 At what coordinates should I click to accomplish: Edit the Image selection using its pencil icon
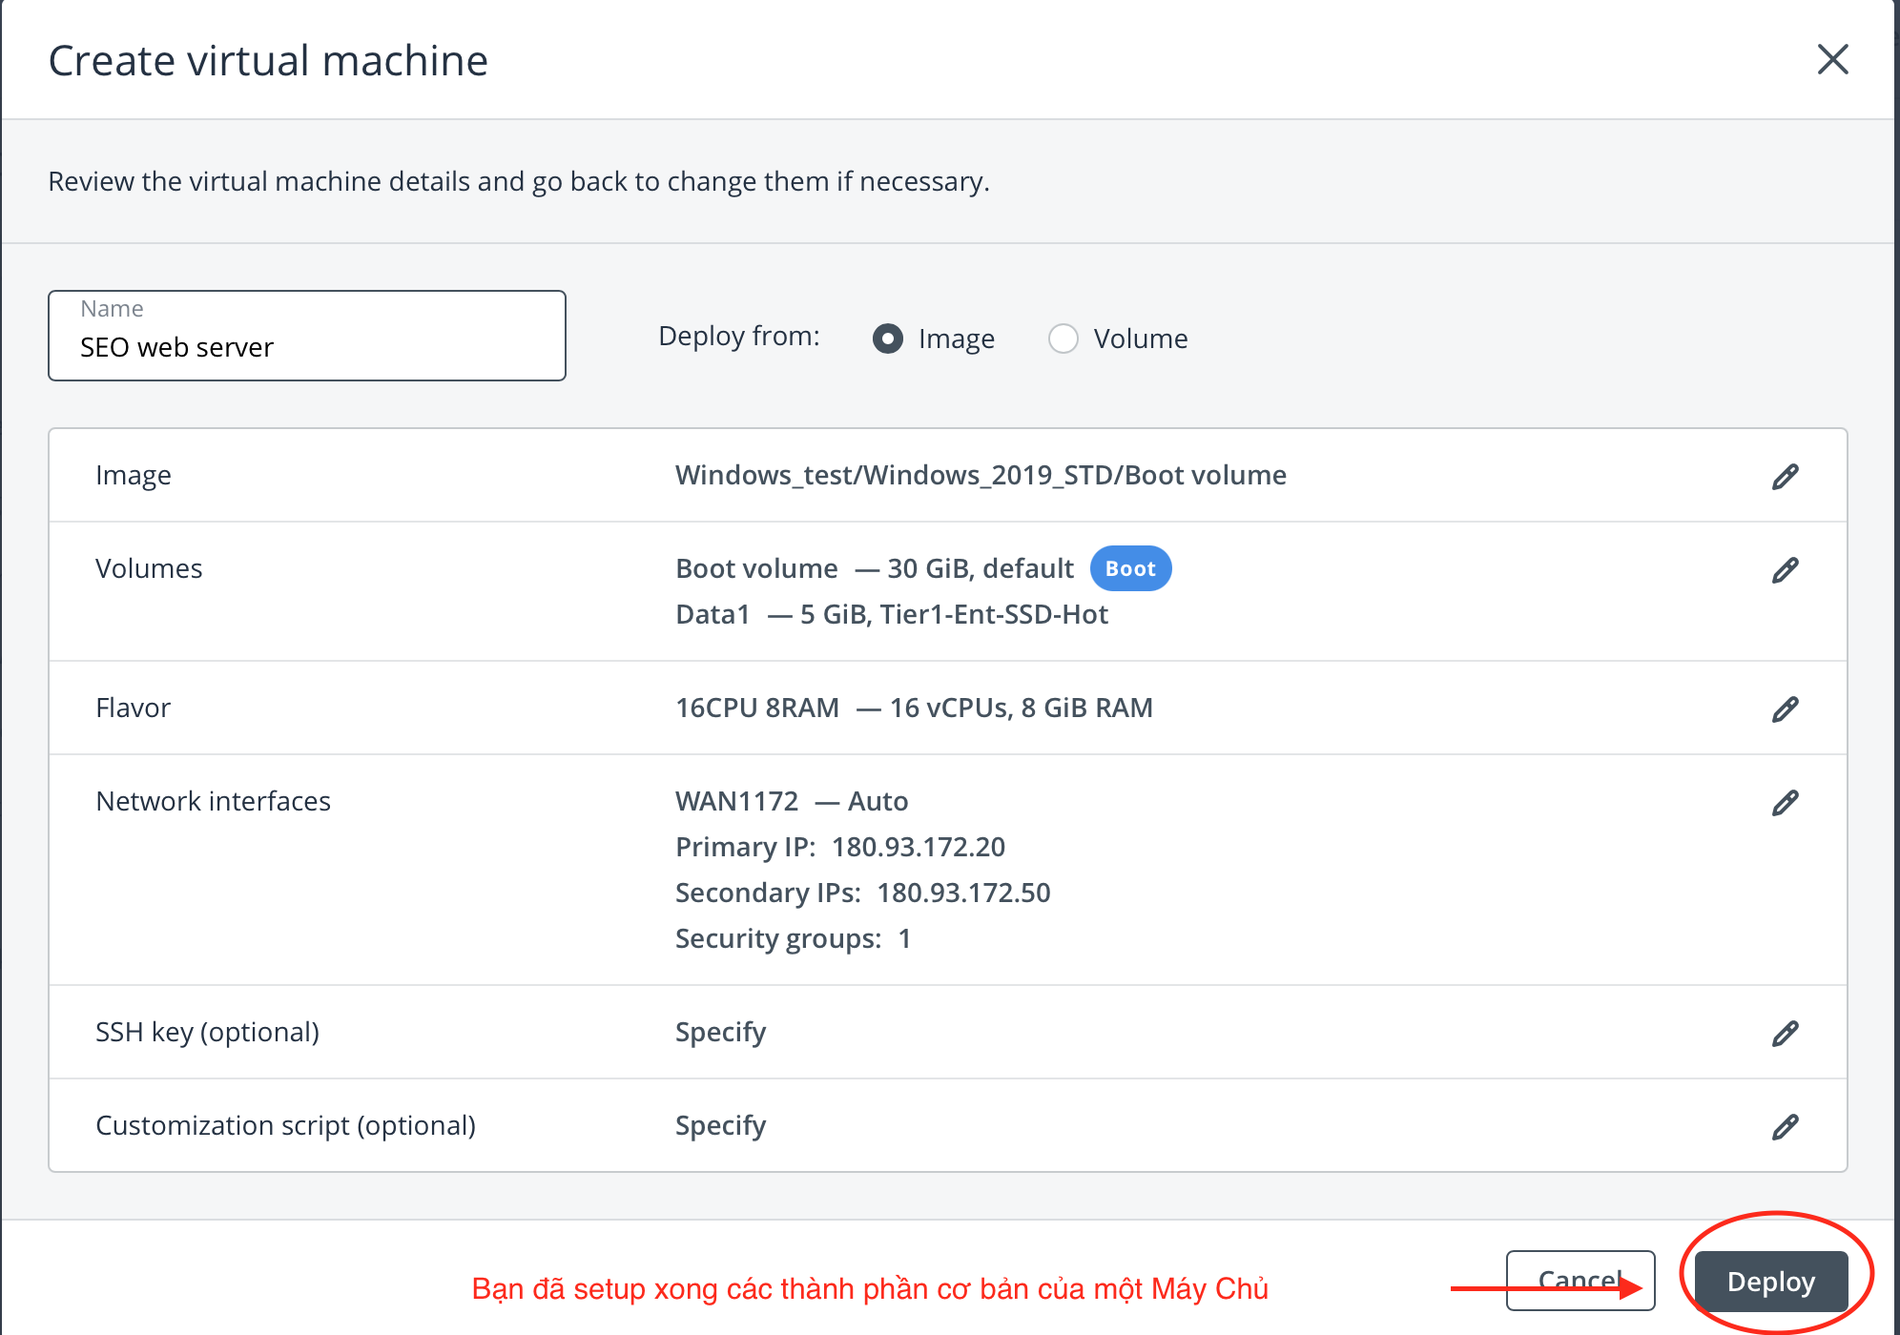click(1786, 476)
